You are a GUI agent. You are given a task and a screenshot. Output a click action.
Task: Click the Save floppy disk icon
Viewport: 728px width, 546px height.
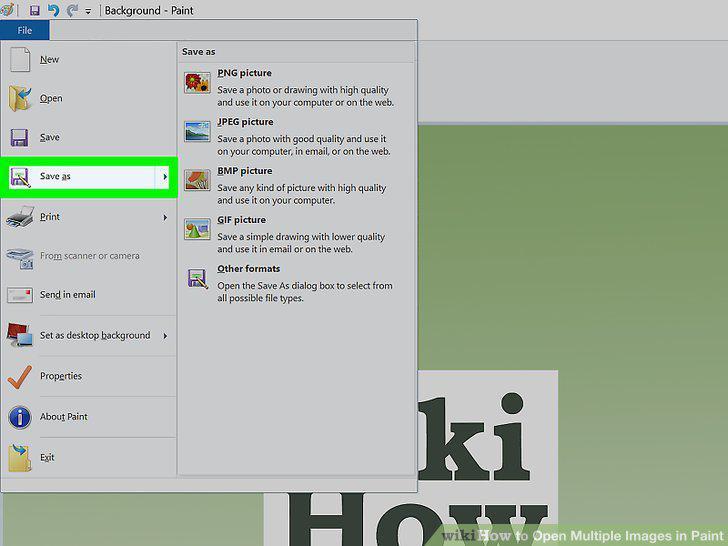(20, 138)
